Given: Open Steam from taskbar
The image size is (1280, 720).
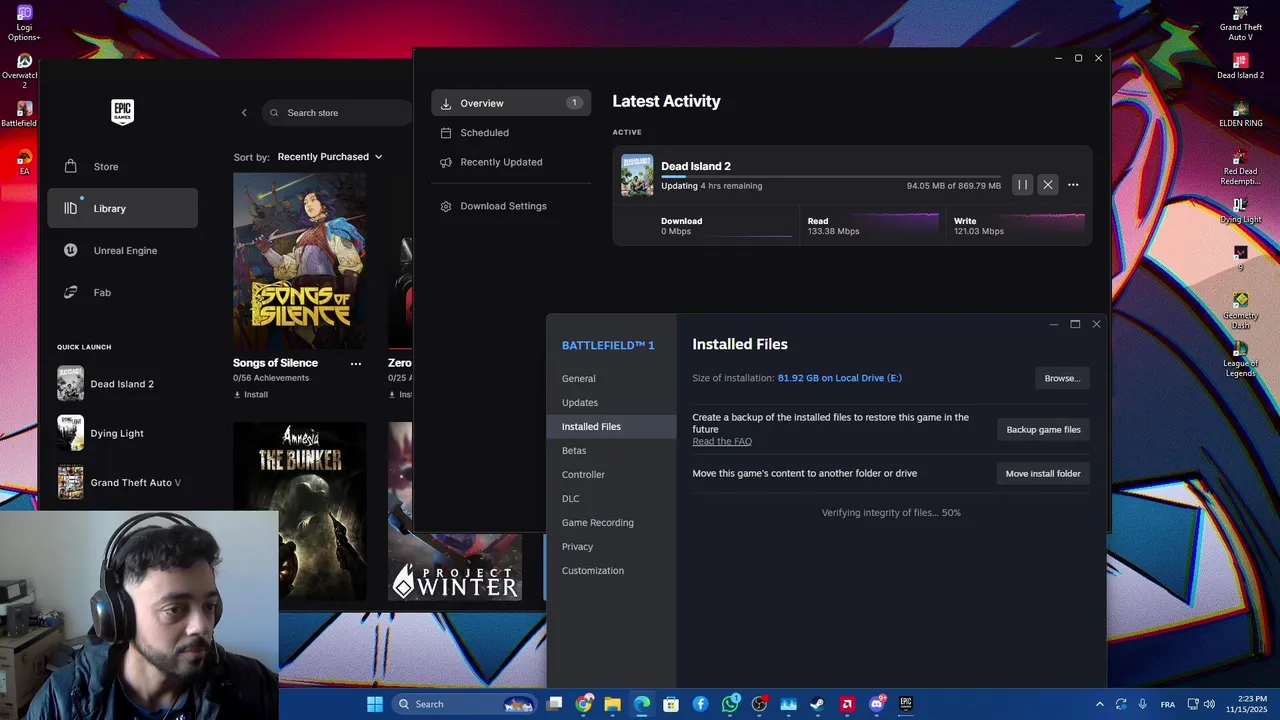Looking at the screenshot, I should point(818,704).
